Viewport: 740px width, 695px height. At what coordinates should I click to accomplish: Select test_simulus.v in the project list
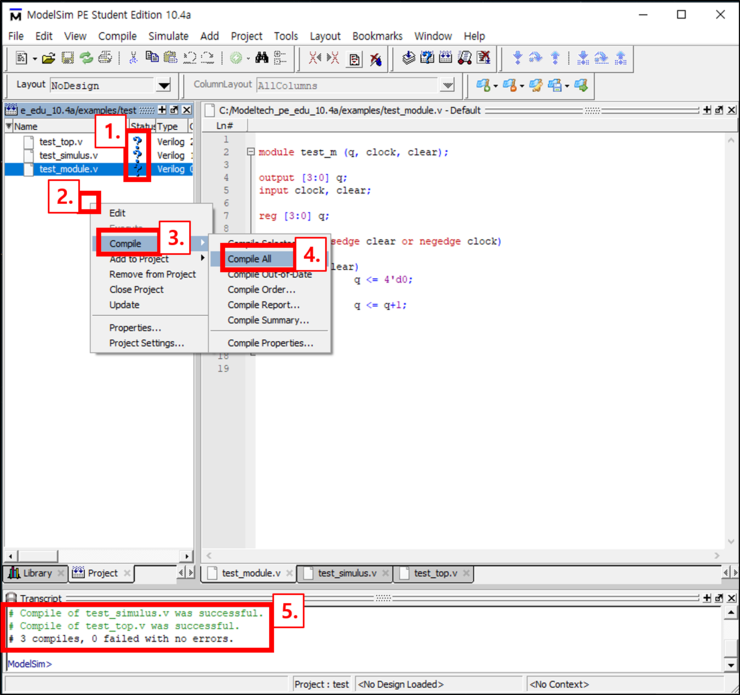[x=68, y=155]
